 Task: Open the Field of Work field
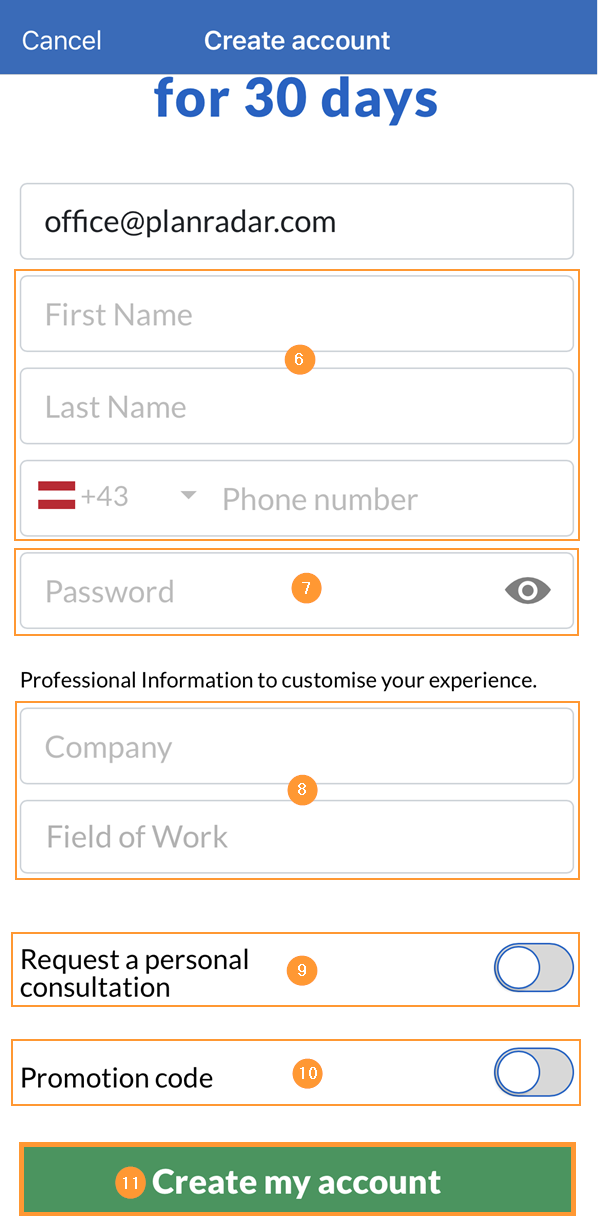click(296, 837)
